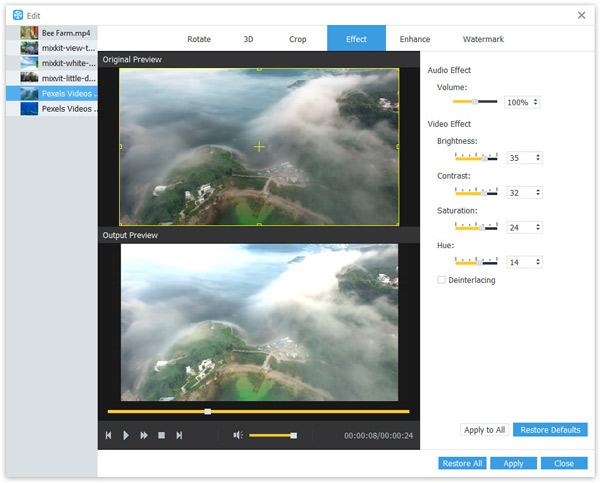Click the Brightness slider
This screenshot has height=483, width=600.
coord(476,157)
